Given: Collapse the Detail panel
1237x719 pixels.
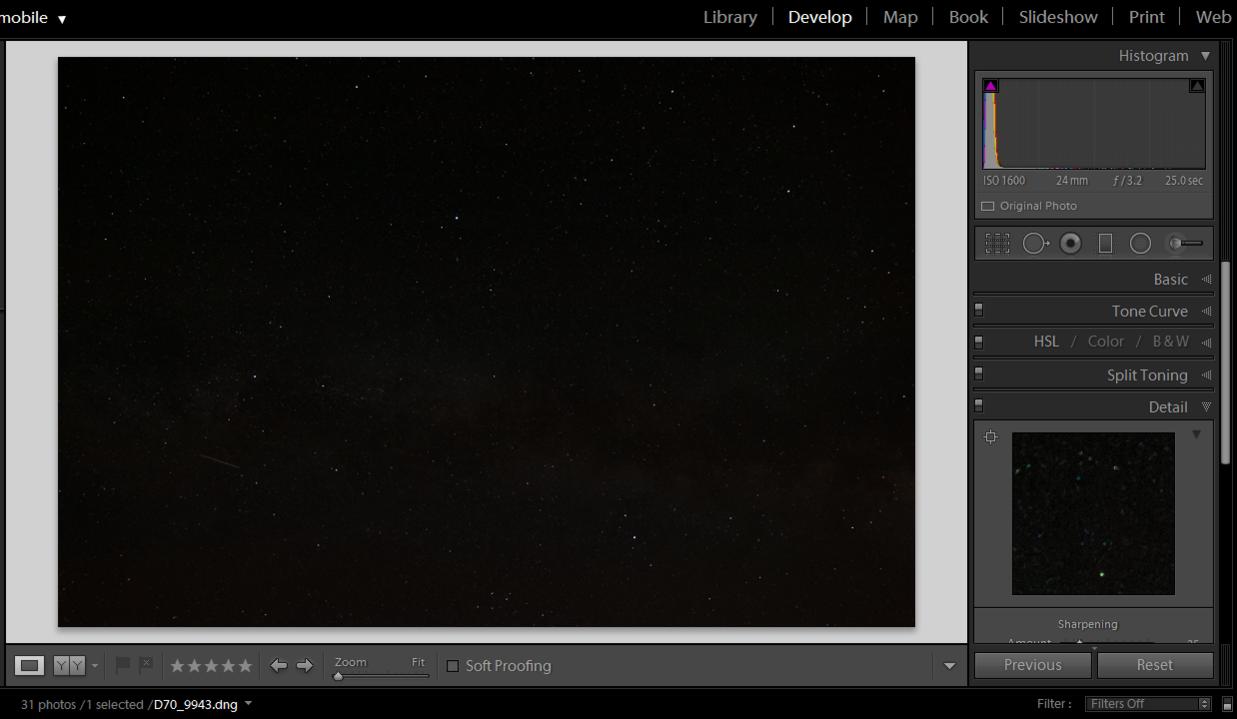Looking at the screenshot, I should tap(1206, 407).
